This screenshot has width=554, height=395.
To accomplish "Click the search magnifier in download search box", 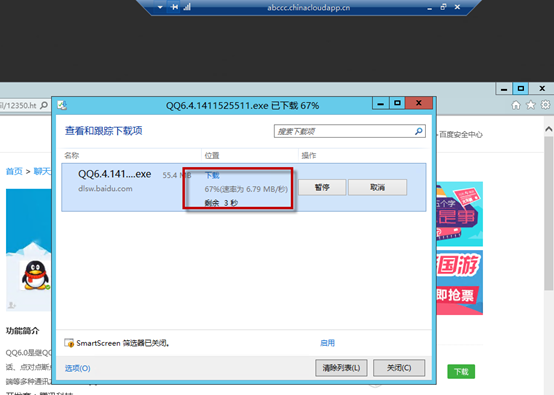I will (x=418, y=131).
